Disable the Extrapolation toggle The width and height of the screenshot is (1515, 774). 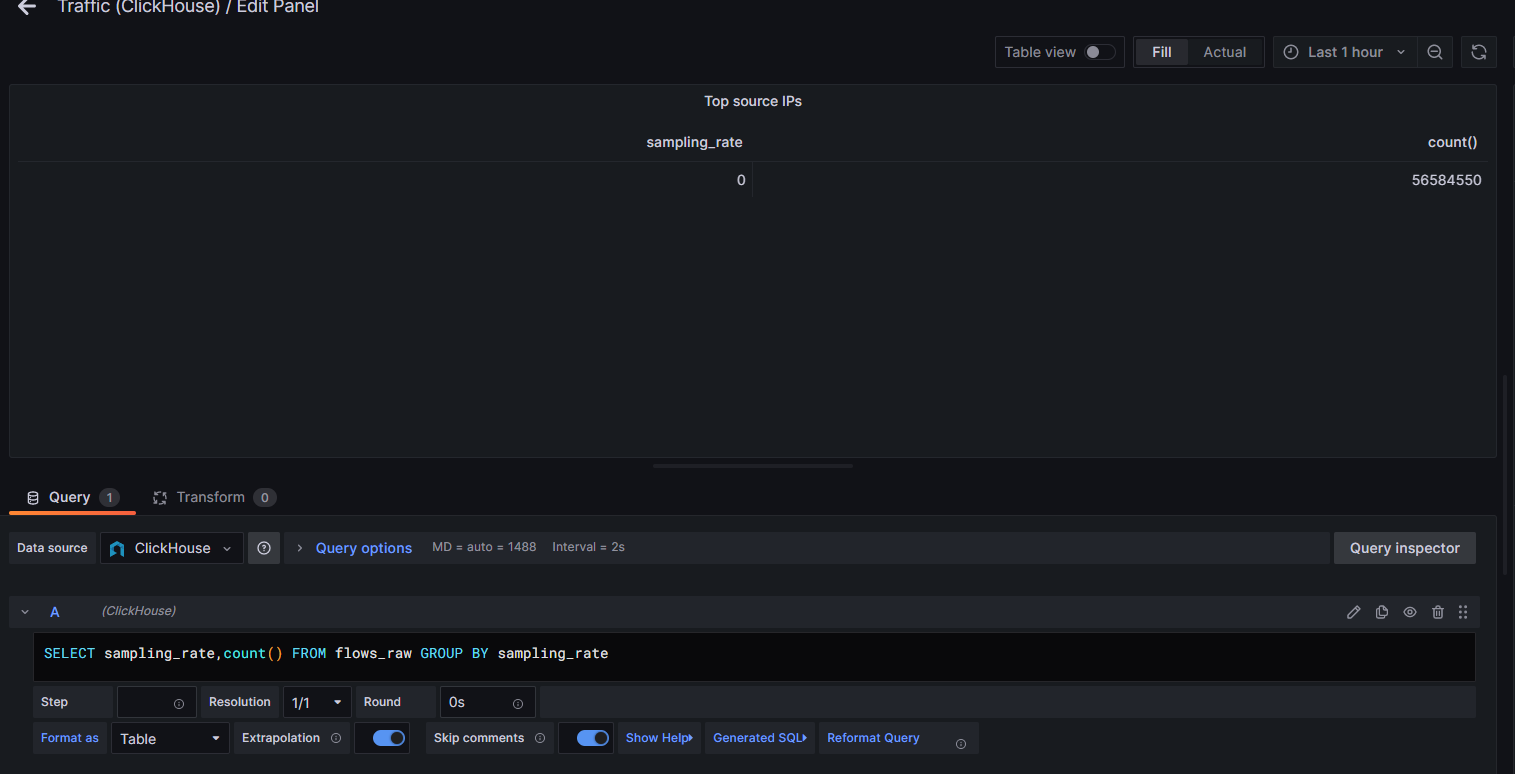tap(382, 737)
